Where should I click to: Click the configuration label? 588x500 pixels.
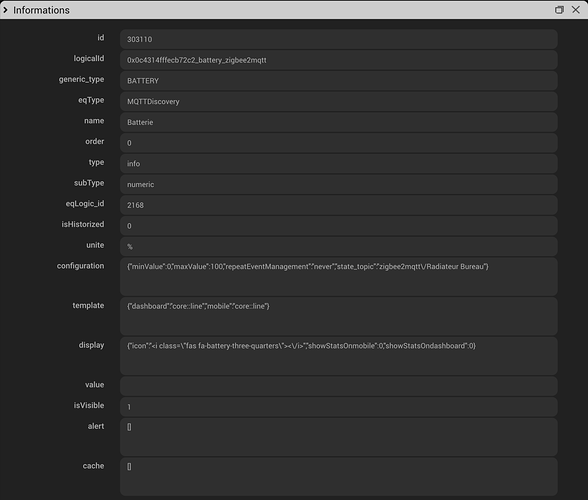point(81,266)
